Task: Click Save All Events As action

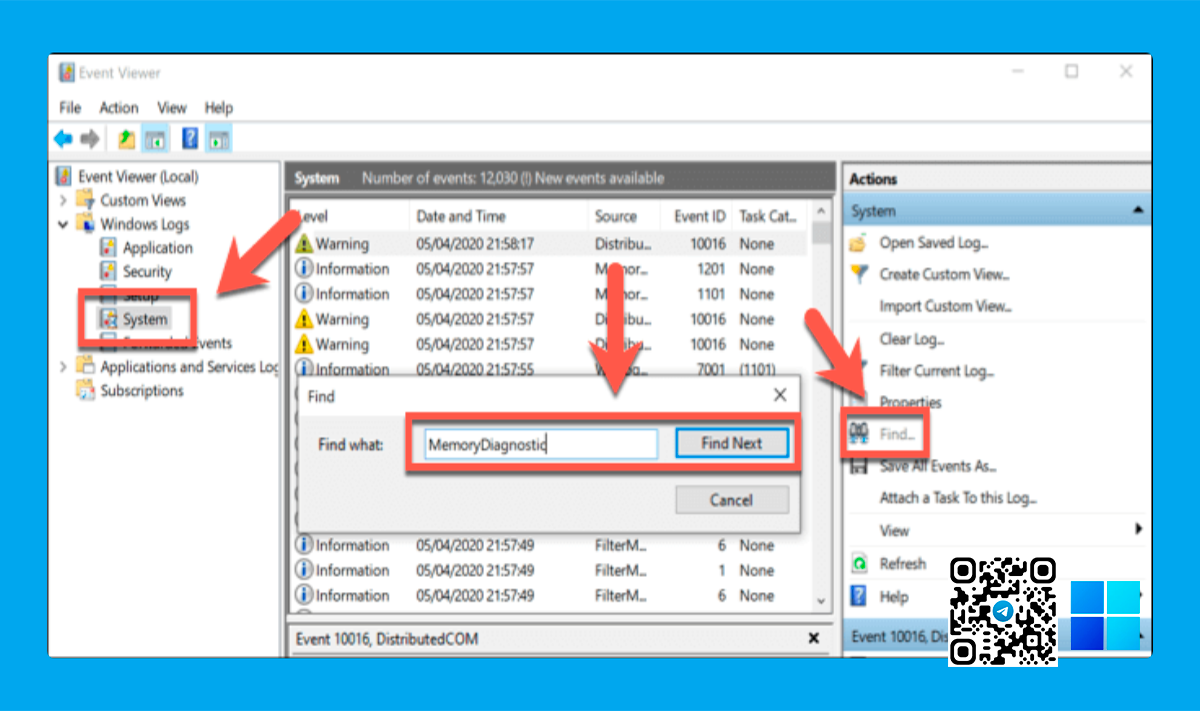Action: pyautogui.click(x=938, y=466)
